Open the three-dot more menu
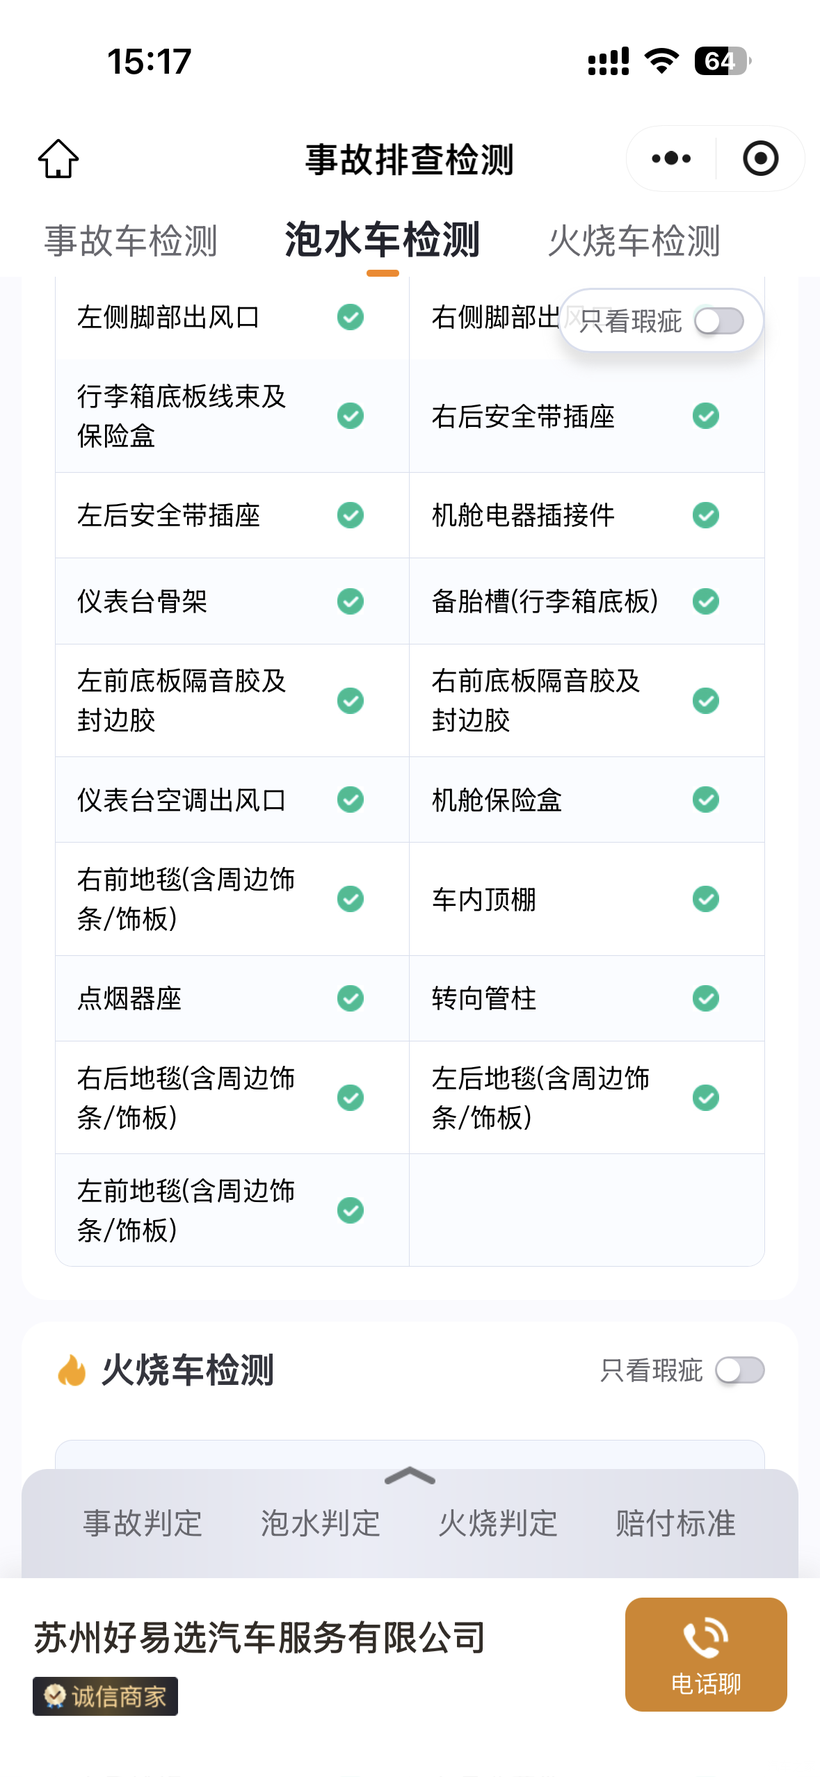Screen dimensions: 820x1777 (670, 159)
